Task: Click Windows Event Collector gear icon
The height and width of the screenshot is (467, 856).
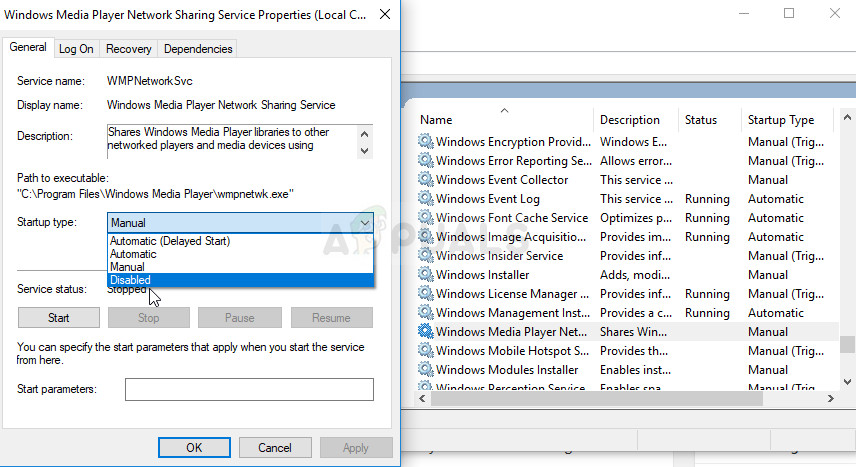Action: pos(426,180)
